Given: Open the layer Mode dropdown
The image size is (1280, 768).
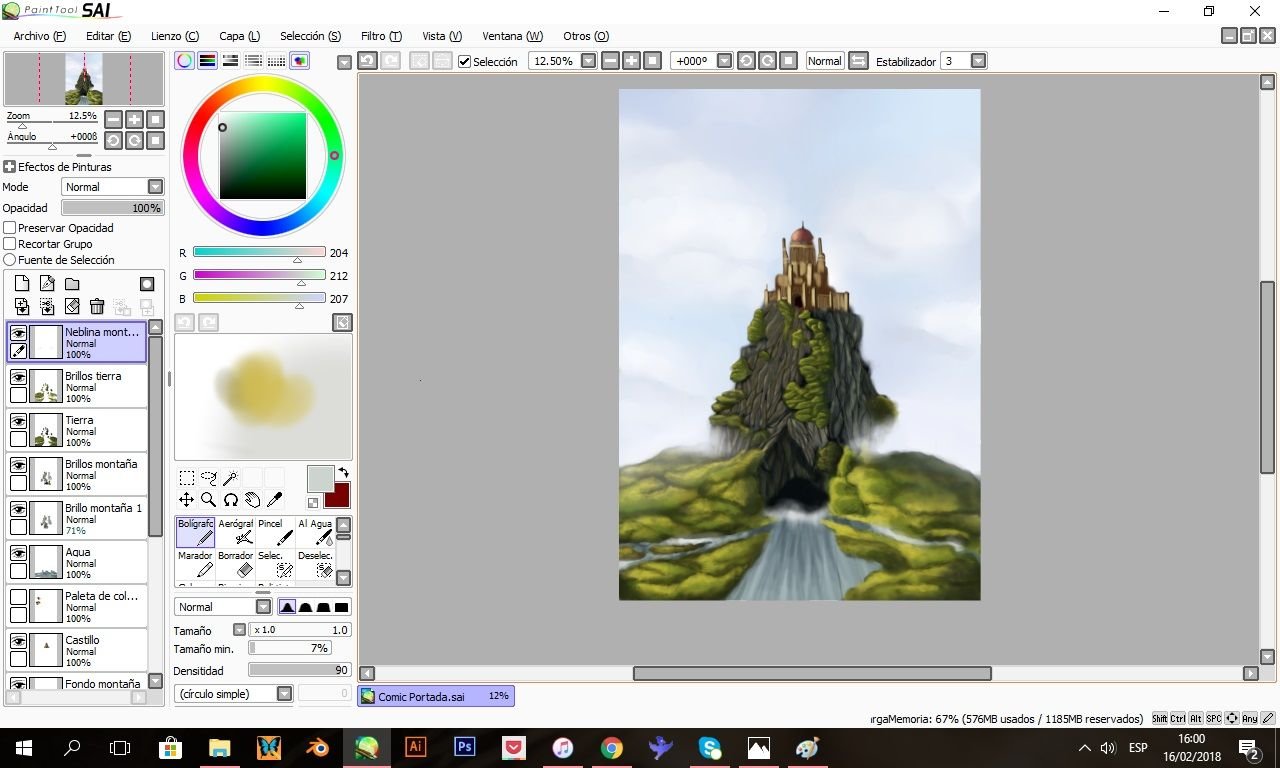Looking at the screenshot, I should [x=112, y=187].
